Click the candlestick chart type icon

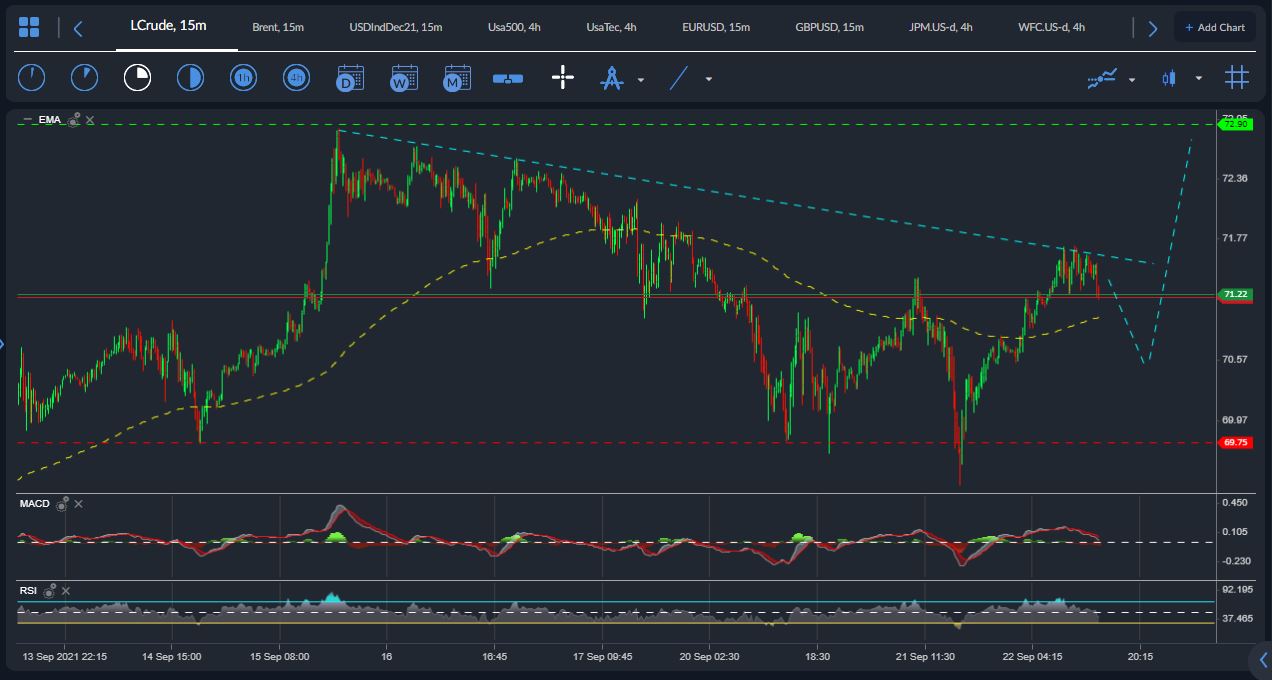coord(1168,78)
